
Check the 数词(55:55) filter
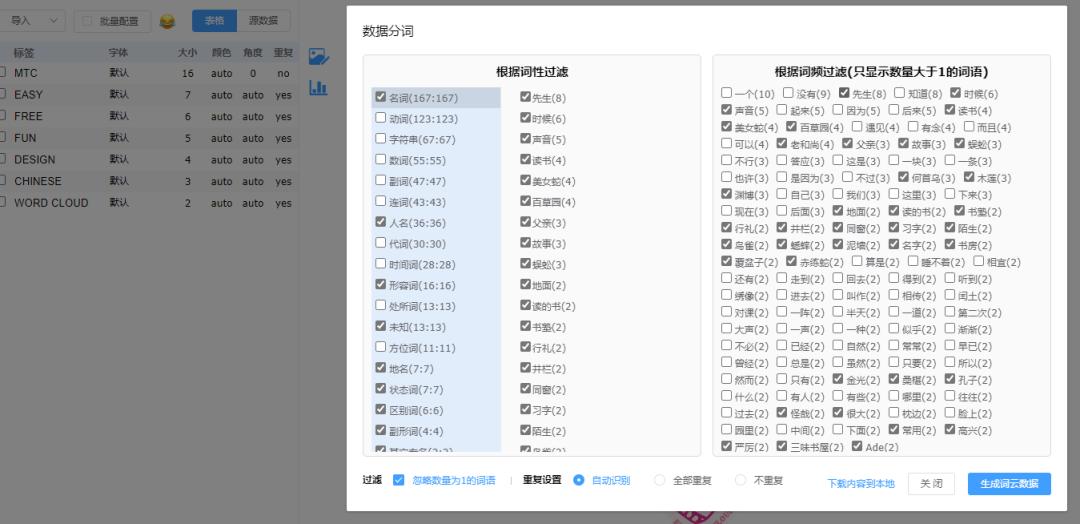[x=380, y=159]
